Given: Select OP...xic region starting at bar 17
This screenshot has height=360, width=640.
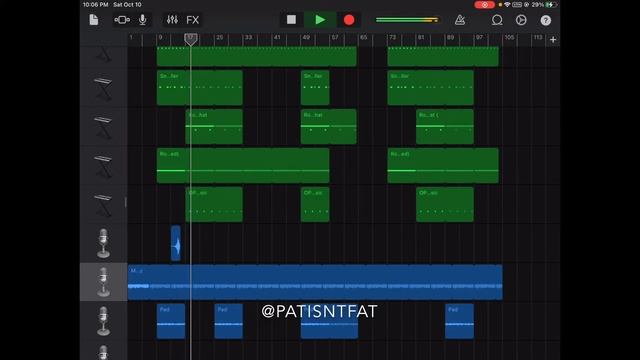Looking at the screenshot, I should pos(214,204).
